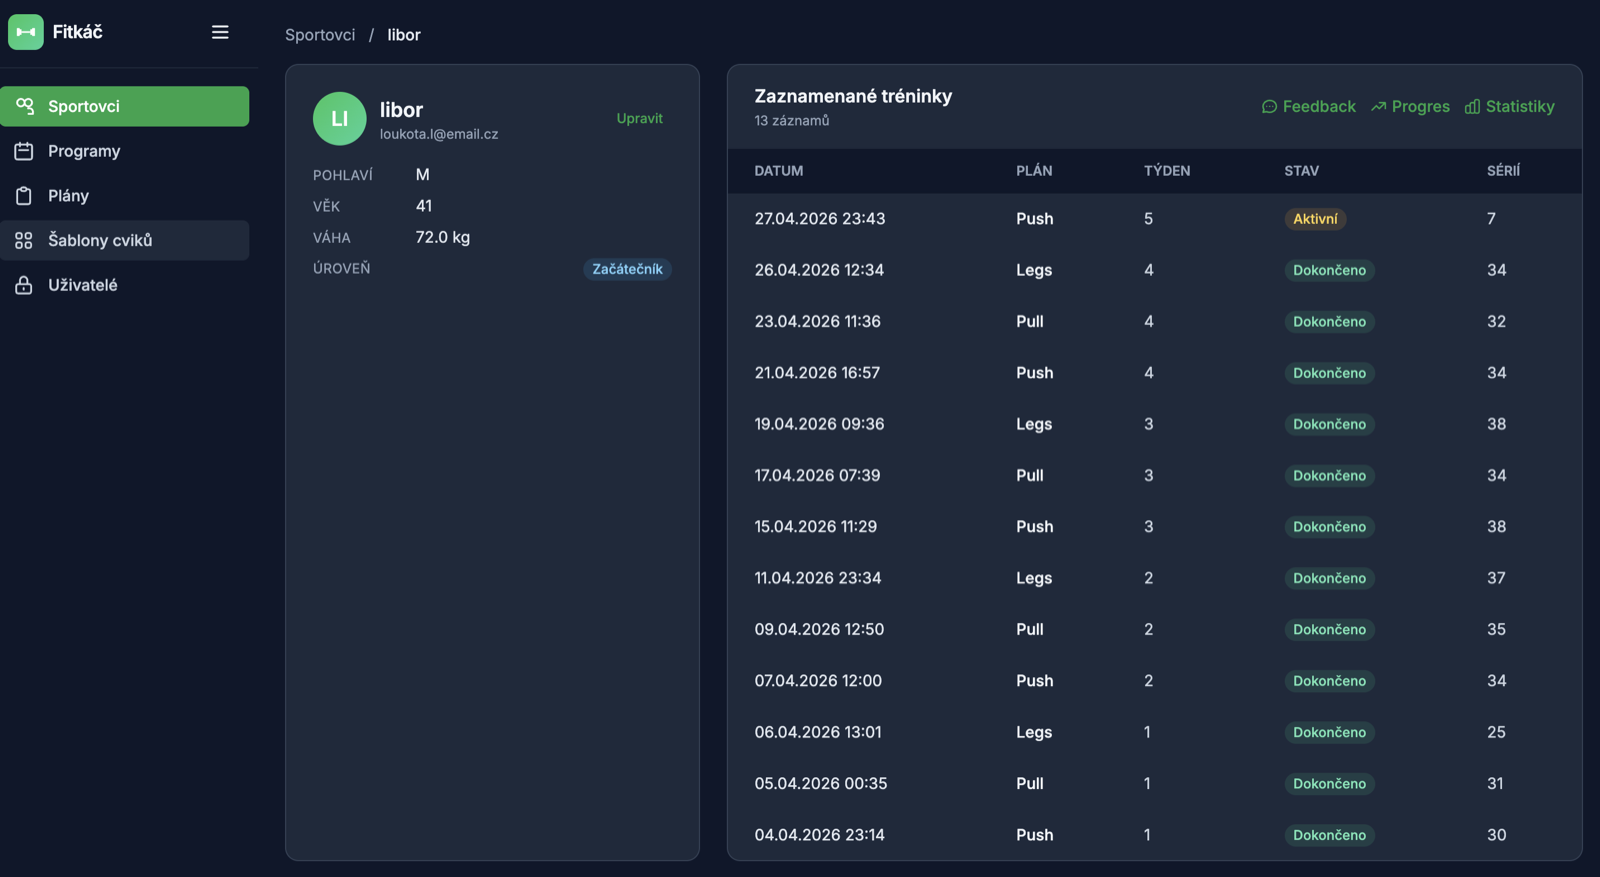Click the Šablony cviků grid icon
This screenshot has height=877, width=1600.
[24, 240]
